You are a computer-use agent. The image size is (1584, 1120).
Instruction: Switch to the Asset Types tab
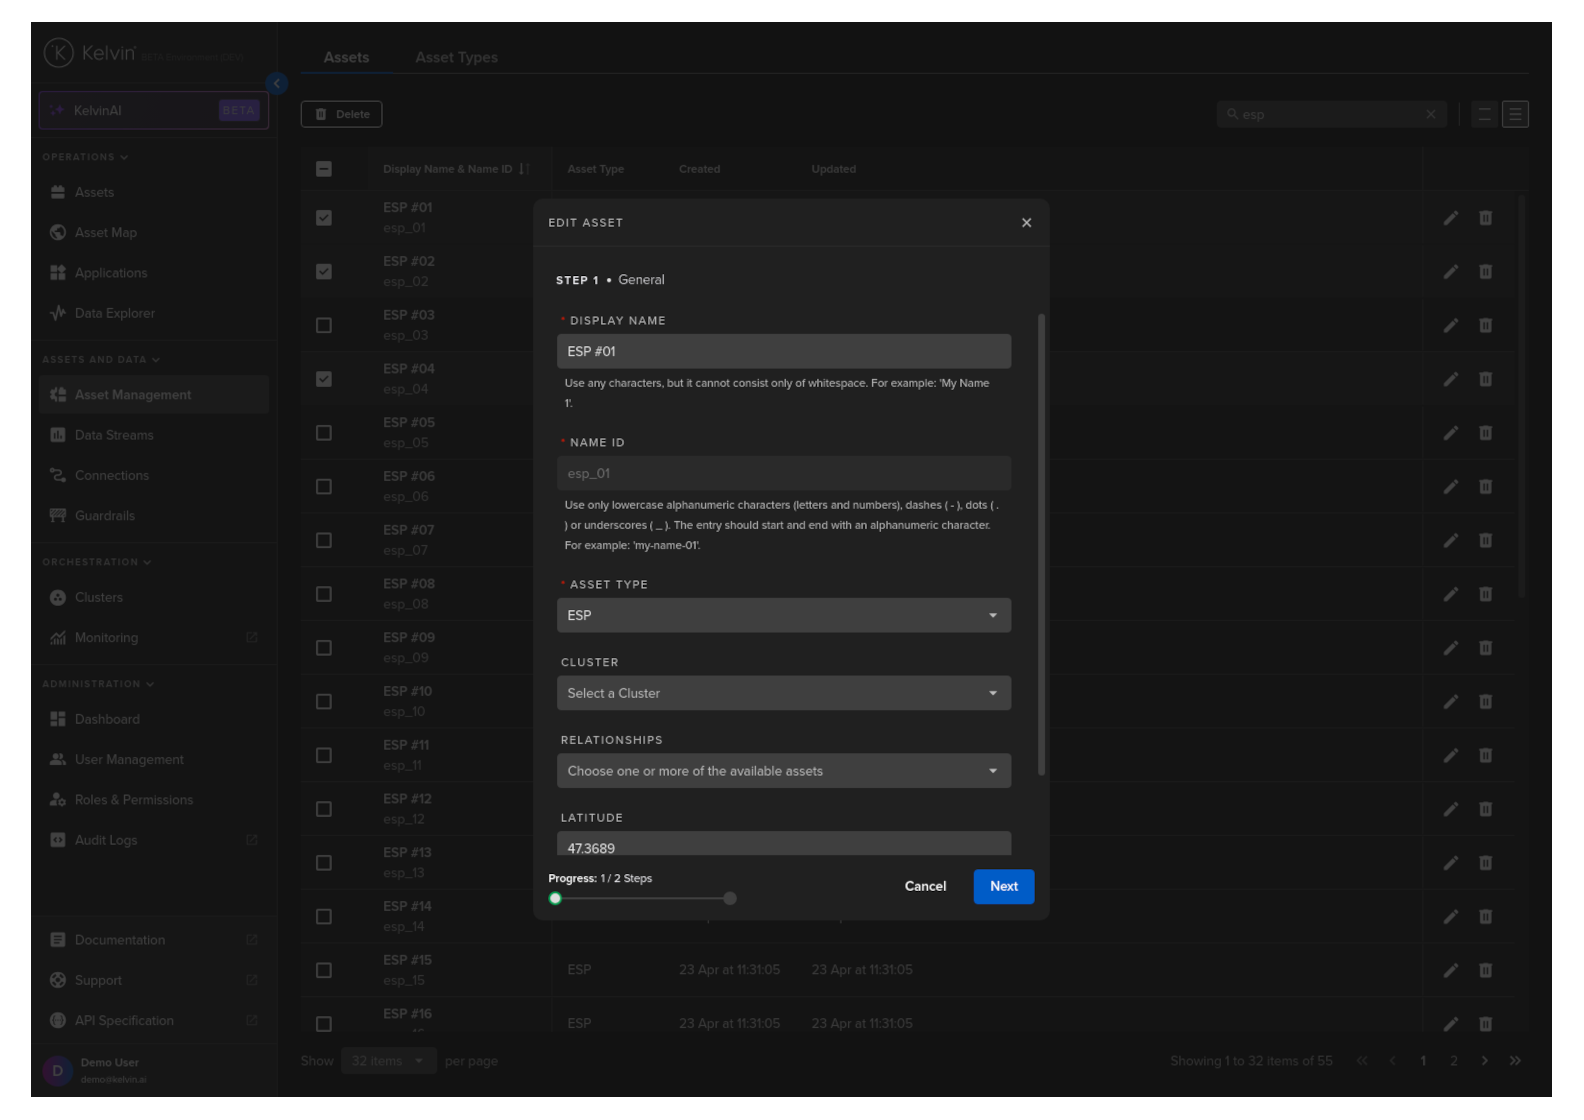(x=456, y=58)
